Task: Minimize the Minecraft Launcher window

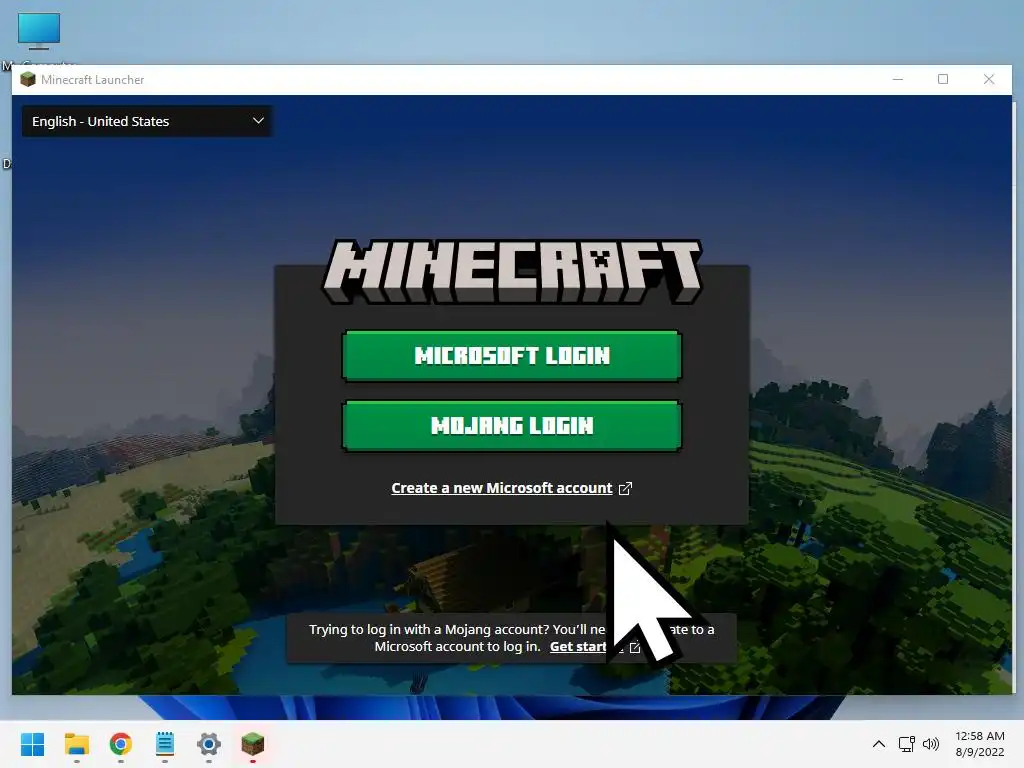Action: pos(898,80)
